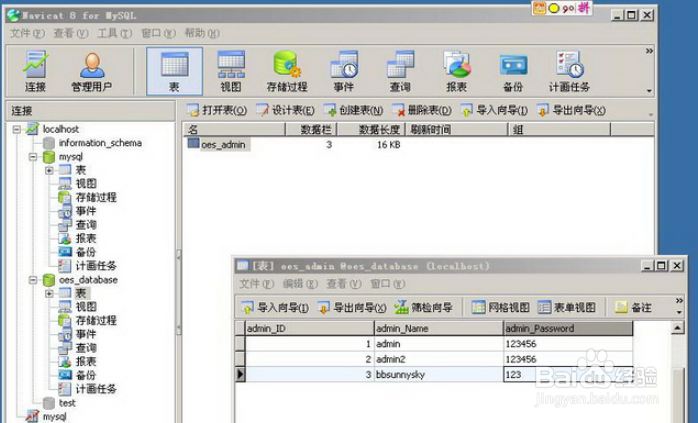Open 文件 menu in main window
Image resolution: width=698 pixels, height=423 pixels.
point(27,33)
